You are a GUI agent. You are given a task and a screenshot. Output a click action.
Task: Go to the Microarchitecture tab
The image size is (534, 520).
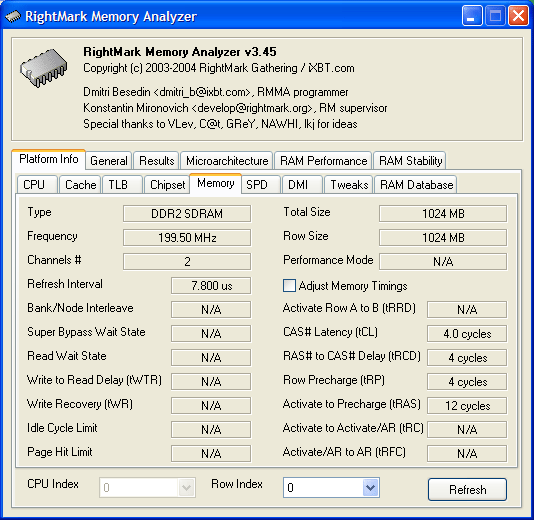point(227,161)
